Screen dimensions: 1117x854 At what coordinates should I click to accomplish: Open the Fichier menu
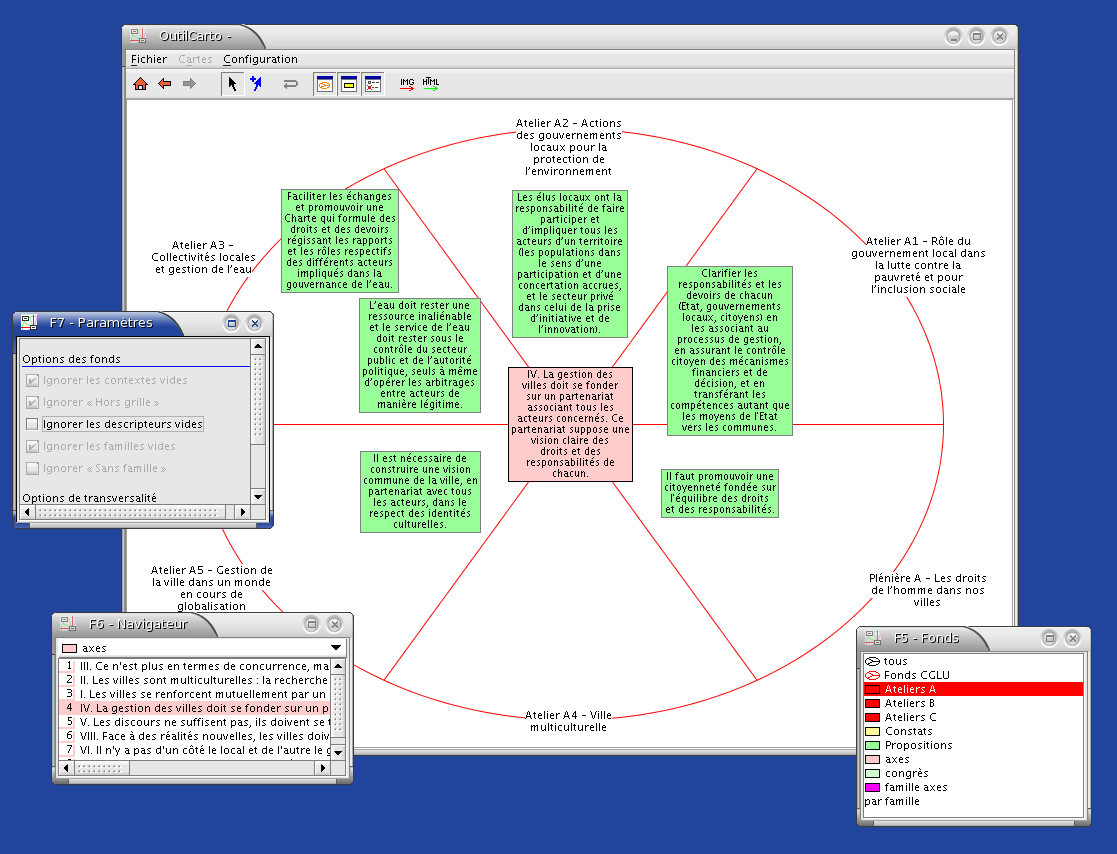149,59
